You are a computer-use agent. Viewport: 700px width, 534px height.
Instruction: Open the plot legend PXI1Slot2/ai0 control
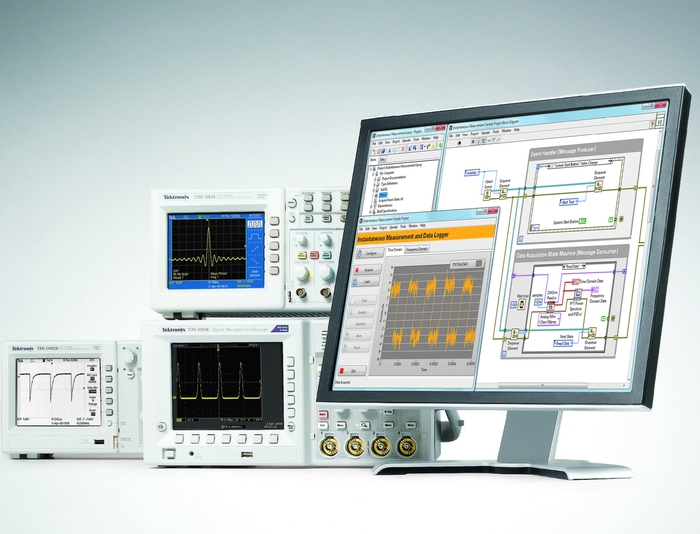(x=467, y=264)
